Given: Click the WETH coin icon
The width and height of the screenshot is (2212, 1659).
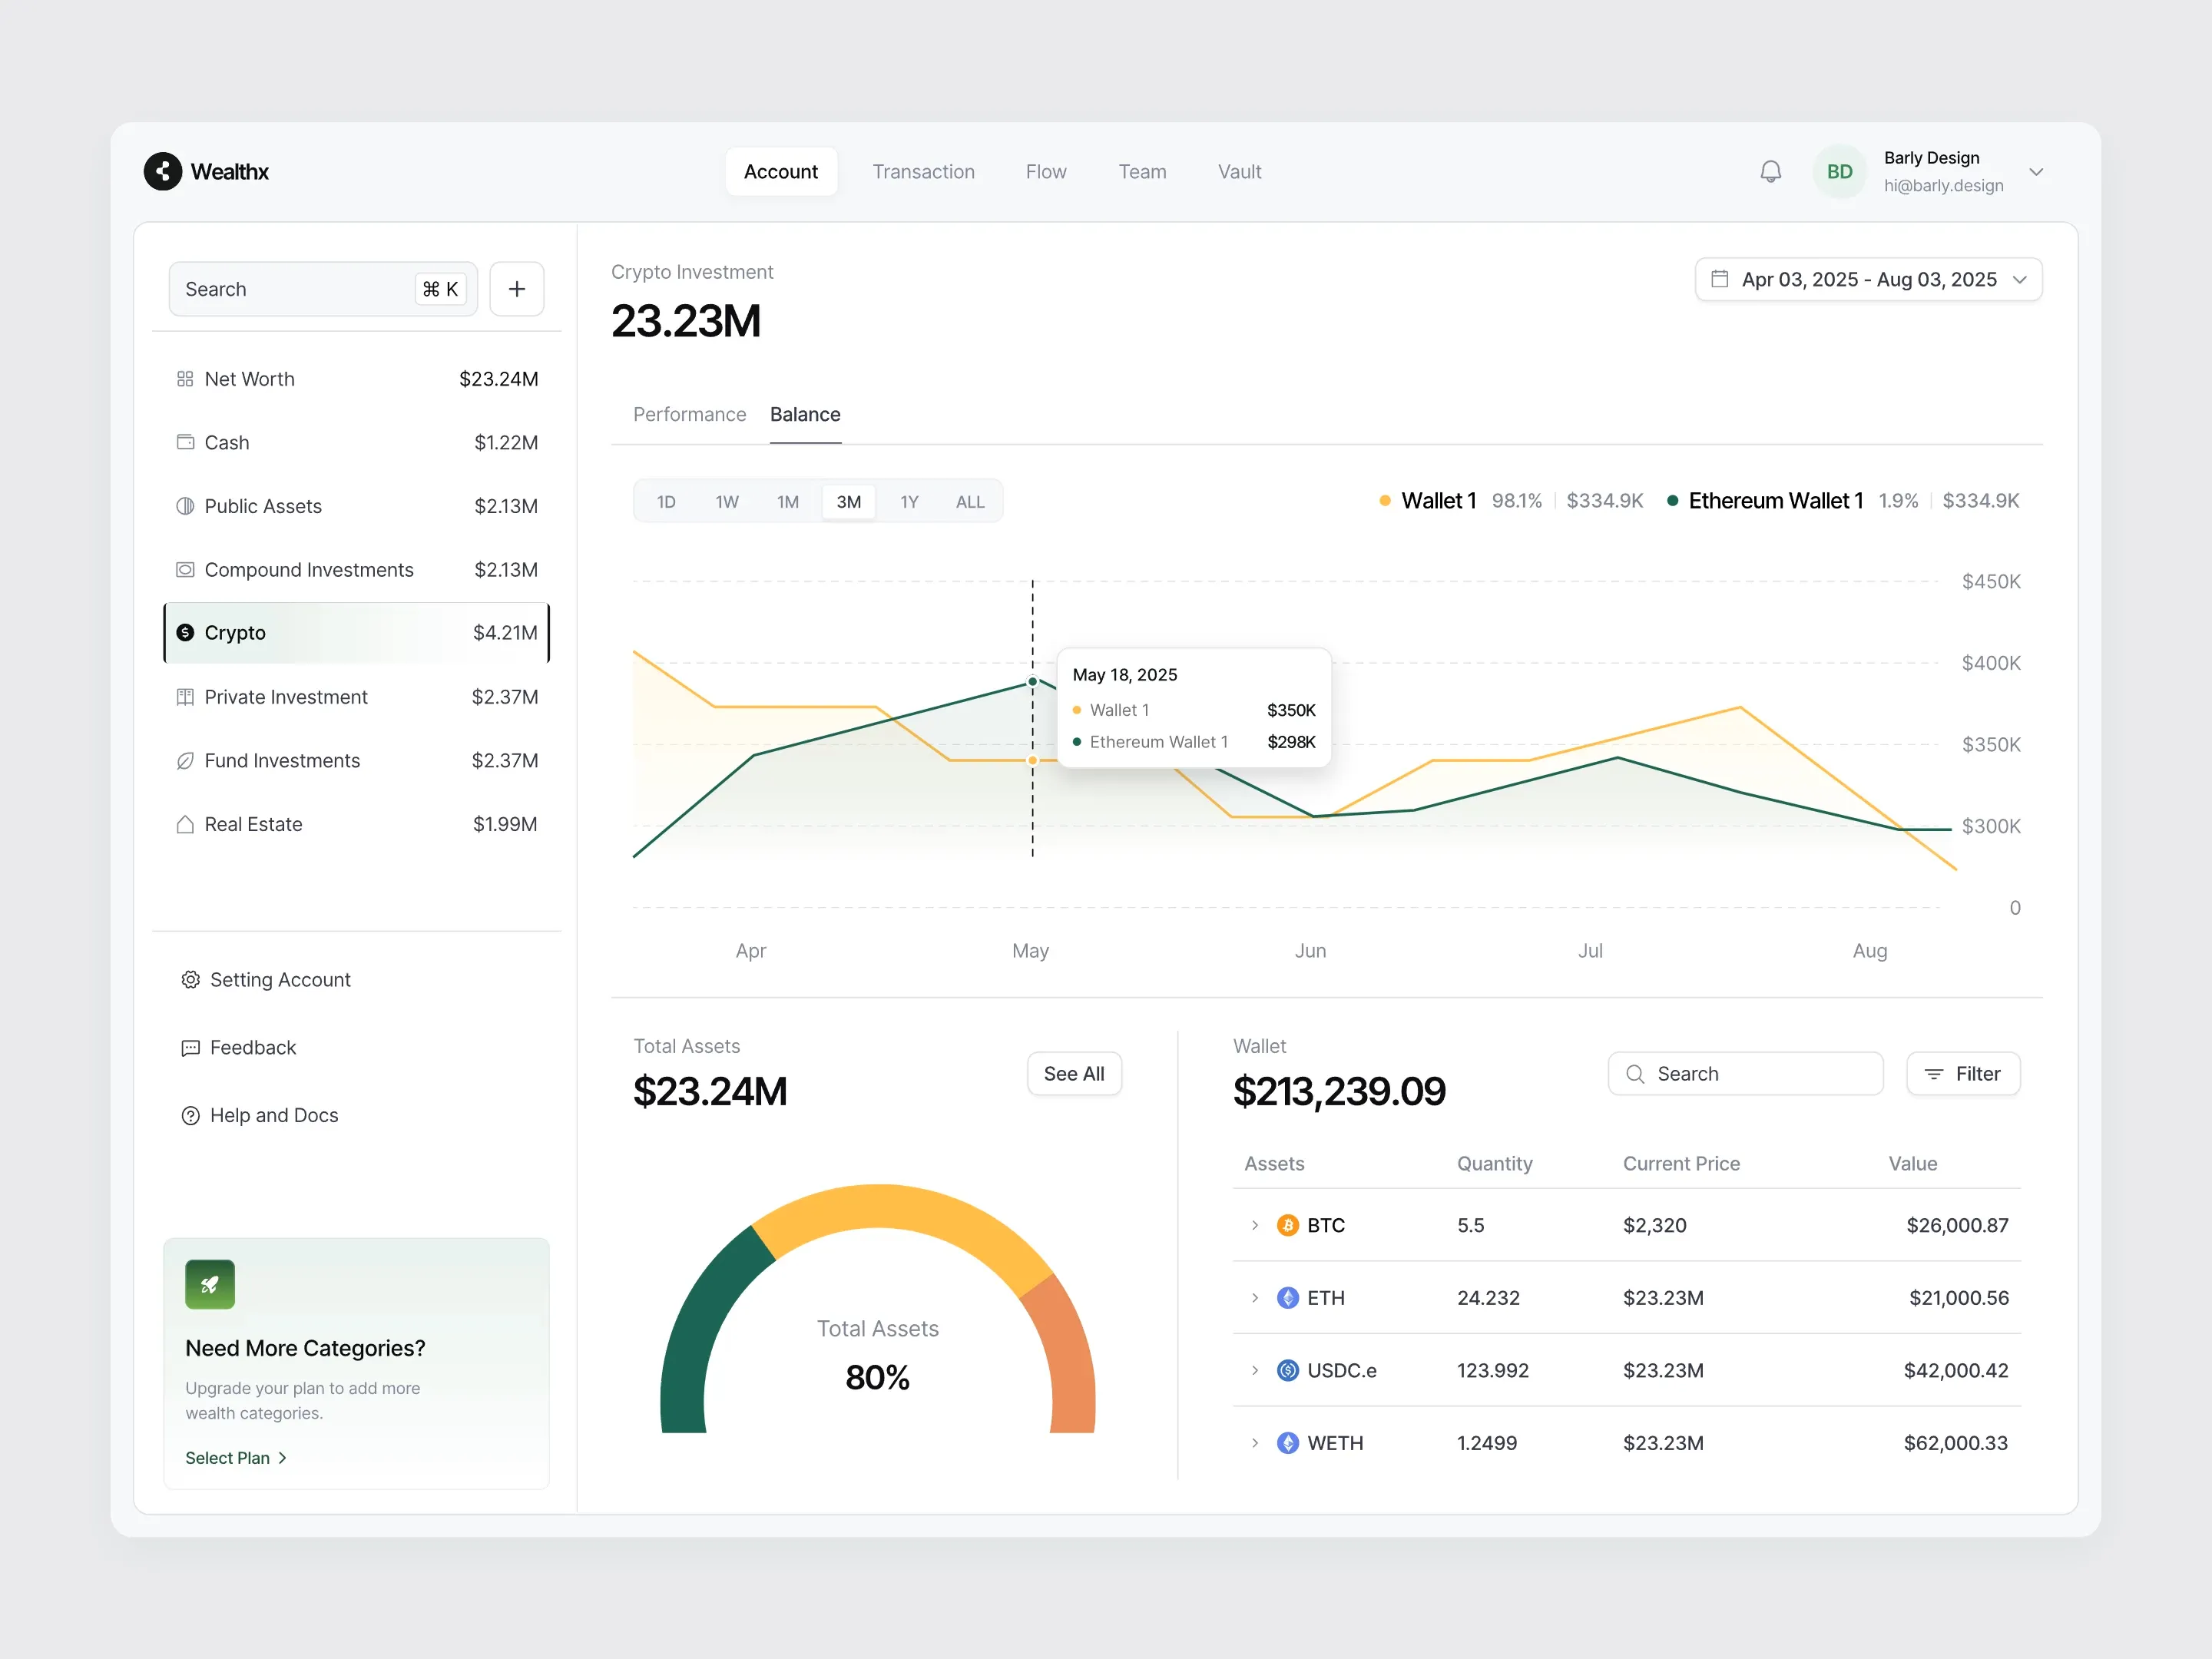Looking at the screenshot, I should pos(1288,1443).
